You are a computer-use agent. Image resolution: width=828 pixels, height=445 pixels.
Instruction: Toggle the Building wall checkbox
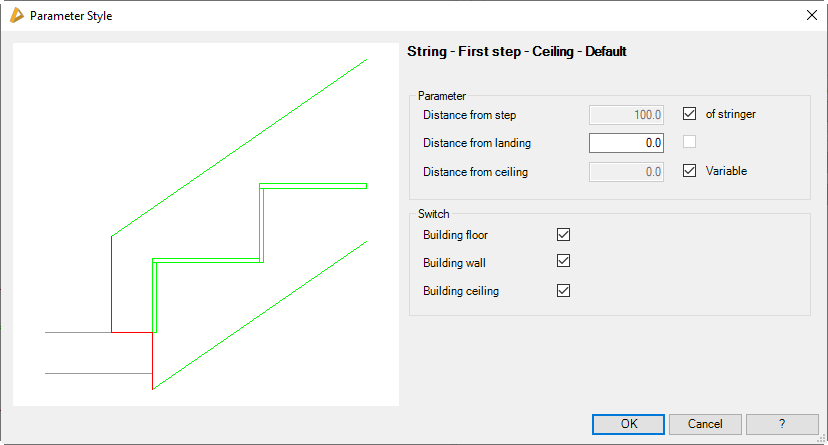[563, 262]
